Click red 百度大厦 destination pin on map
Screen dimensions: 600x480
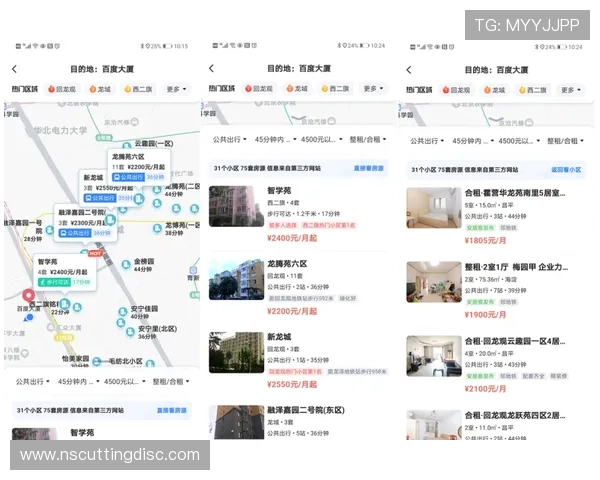[28, 295]
